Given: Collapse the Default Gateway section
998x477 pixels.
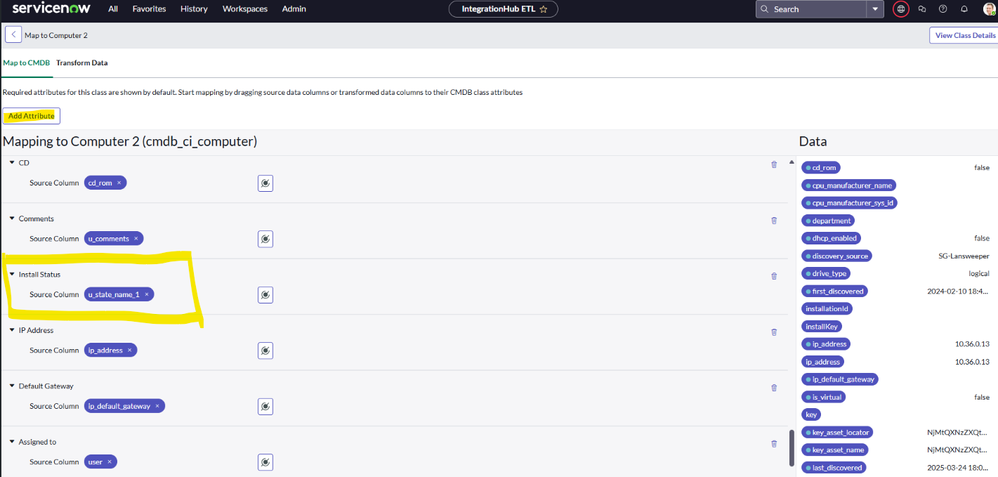Looking at the screenshot, I should (12, 386).
